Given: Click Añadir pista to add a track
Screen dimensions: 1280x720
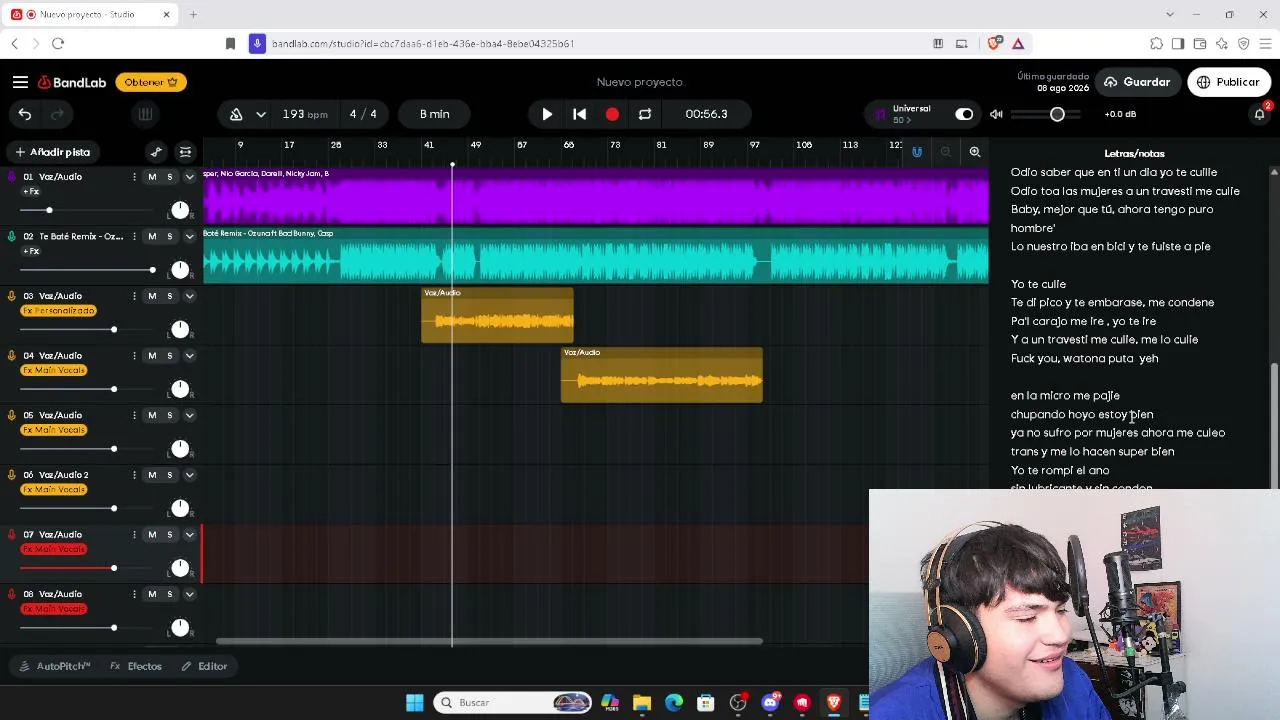Looking at the screenshot, I should coord(52,152).
